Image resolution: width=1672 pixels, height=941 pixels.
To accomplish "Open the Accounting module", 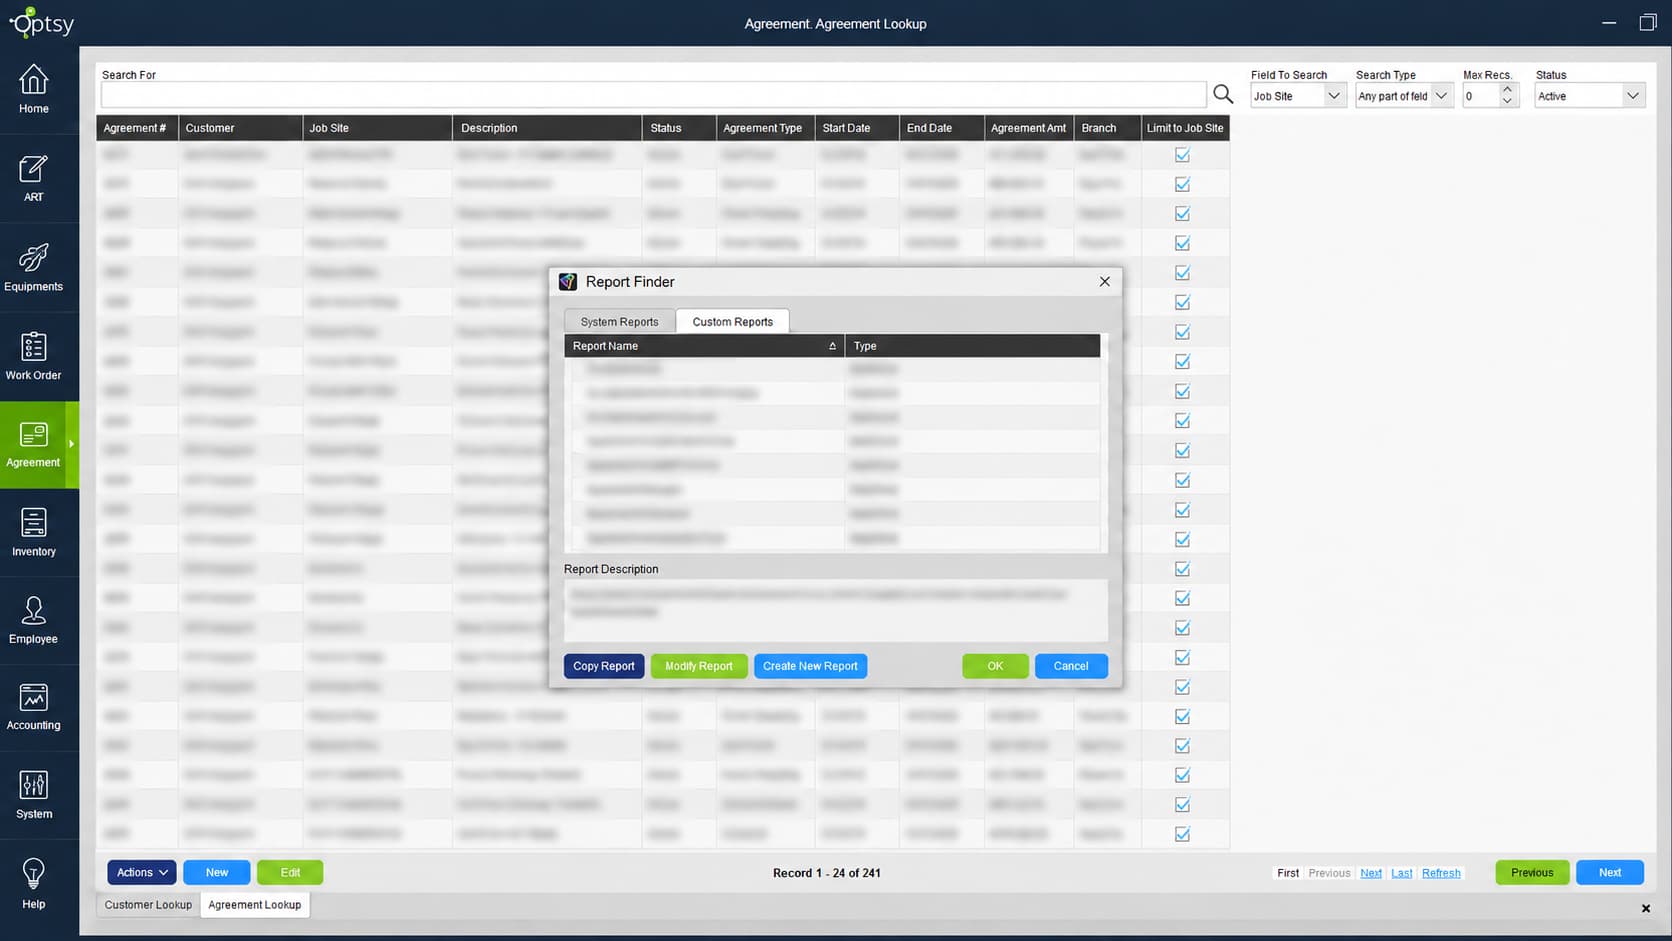I will click(34, 708).
